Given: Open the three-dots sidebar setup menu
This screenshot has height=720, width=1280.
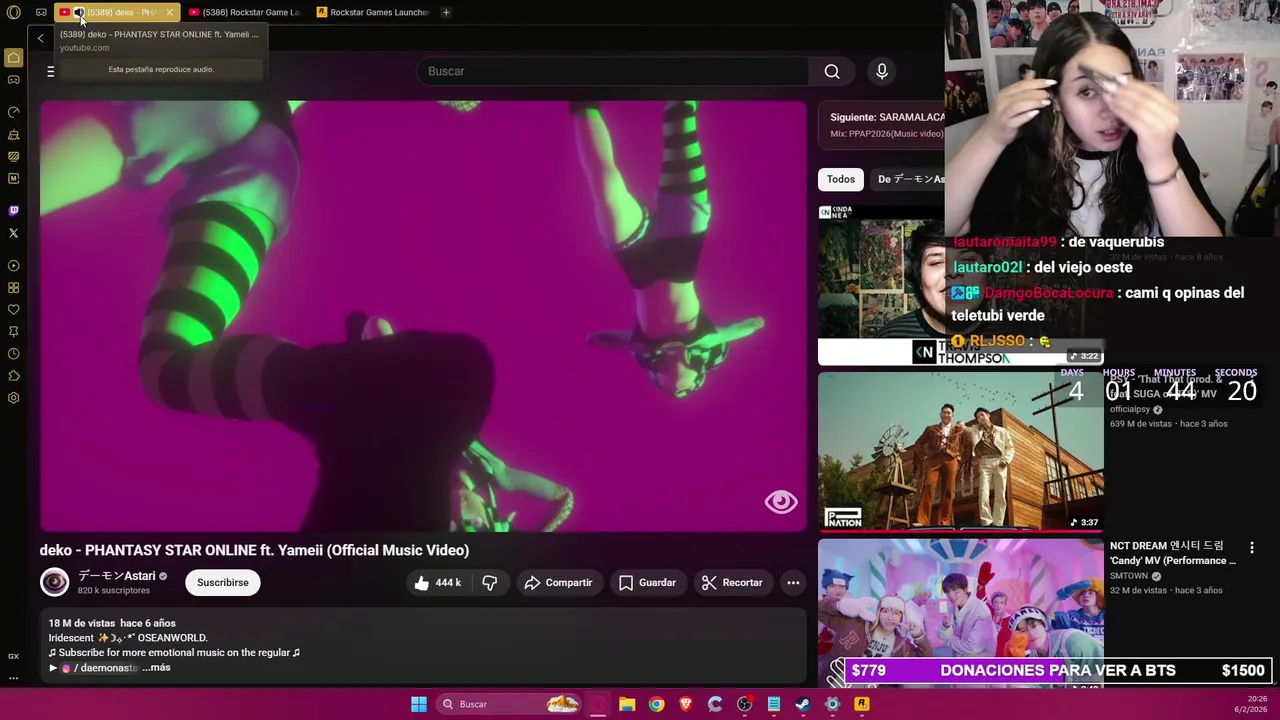Looking at the screenshot, I should pyautogui.click(x=13, y=677).
